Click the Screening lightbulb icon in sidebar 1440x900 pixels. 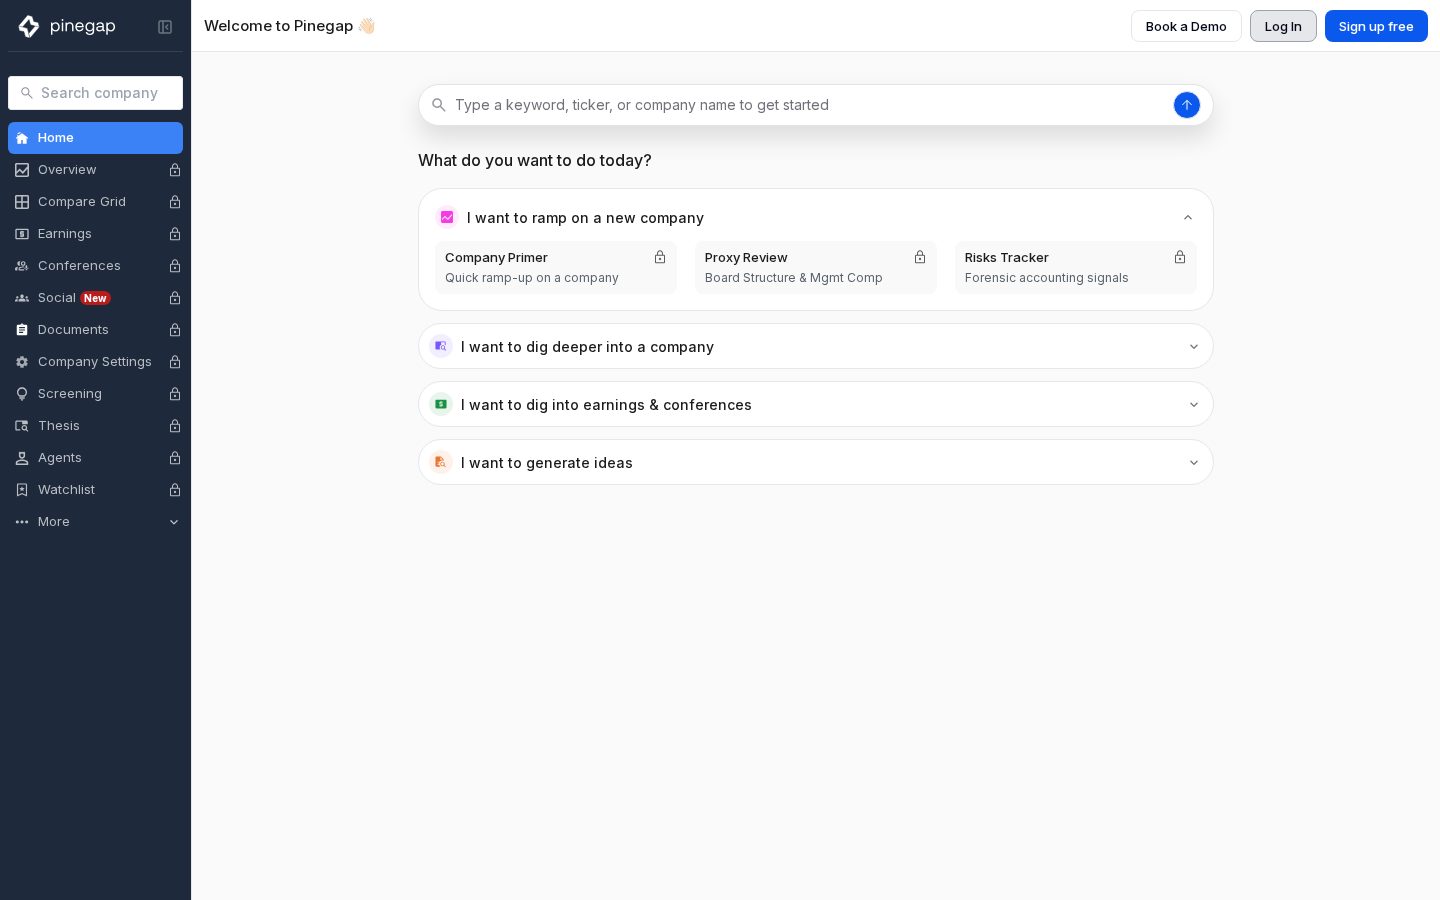point(22,394)
